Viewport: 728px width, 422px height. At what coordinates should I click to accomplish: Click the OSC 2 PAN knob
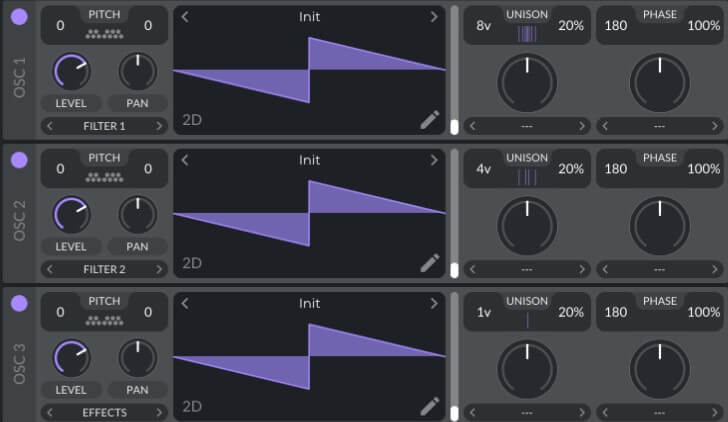coord(137,215)
